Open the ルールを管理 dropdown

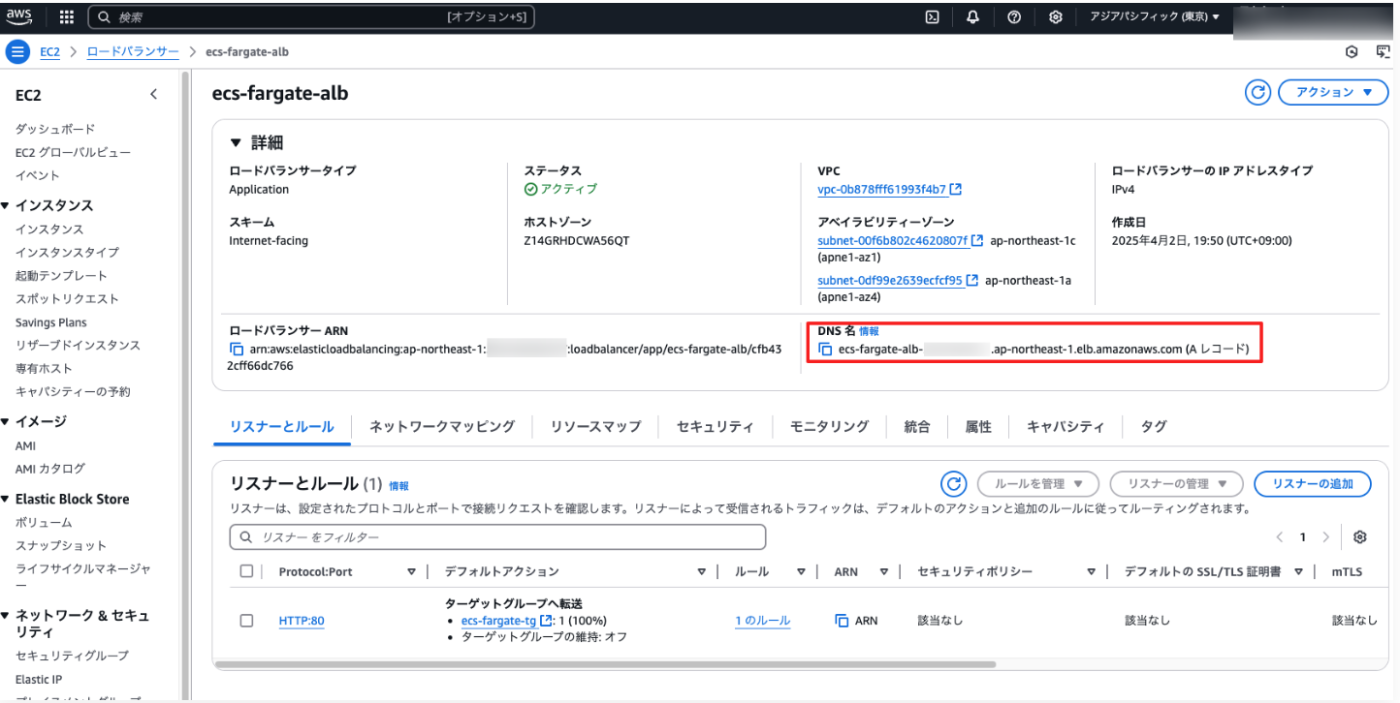tap(1038, 484)
